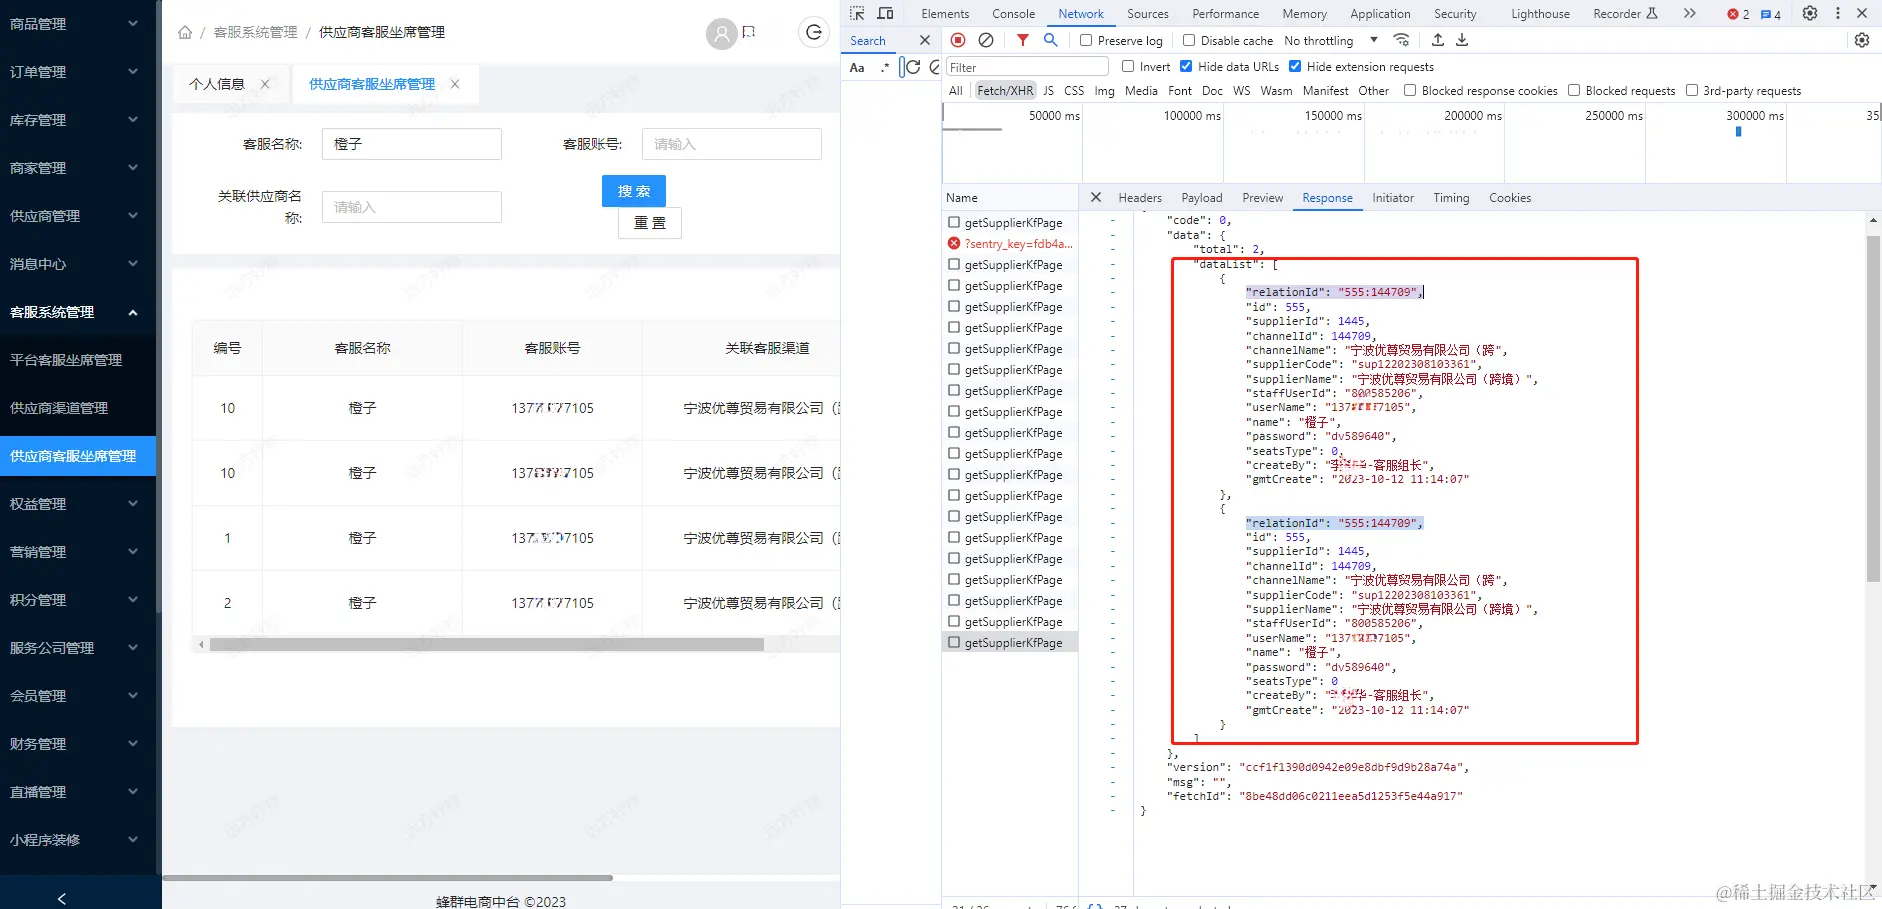This screenshot has height=909, width=1882.
Task: Click the logout icon in page header
Action: (x=814, y=32)
